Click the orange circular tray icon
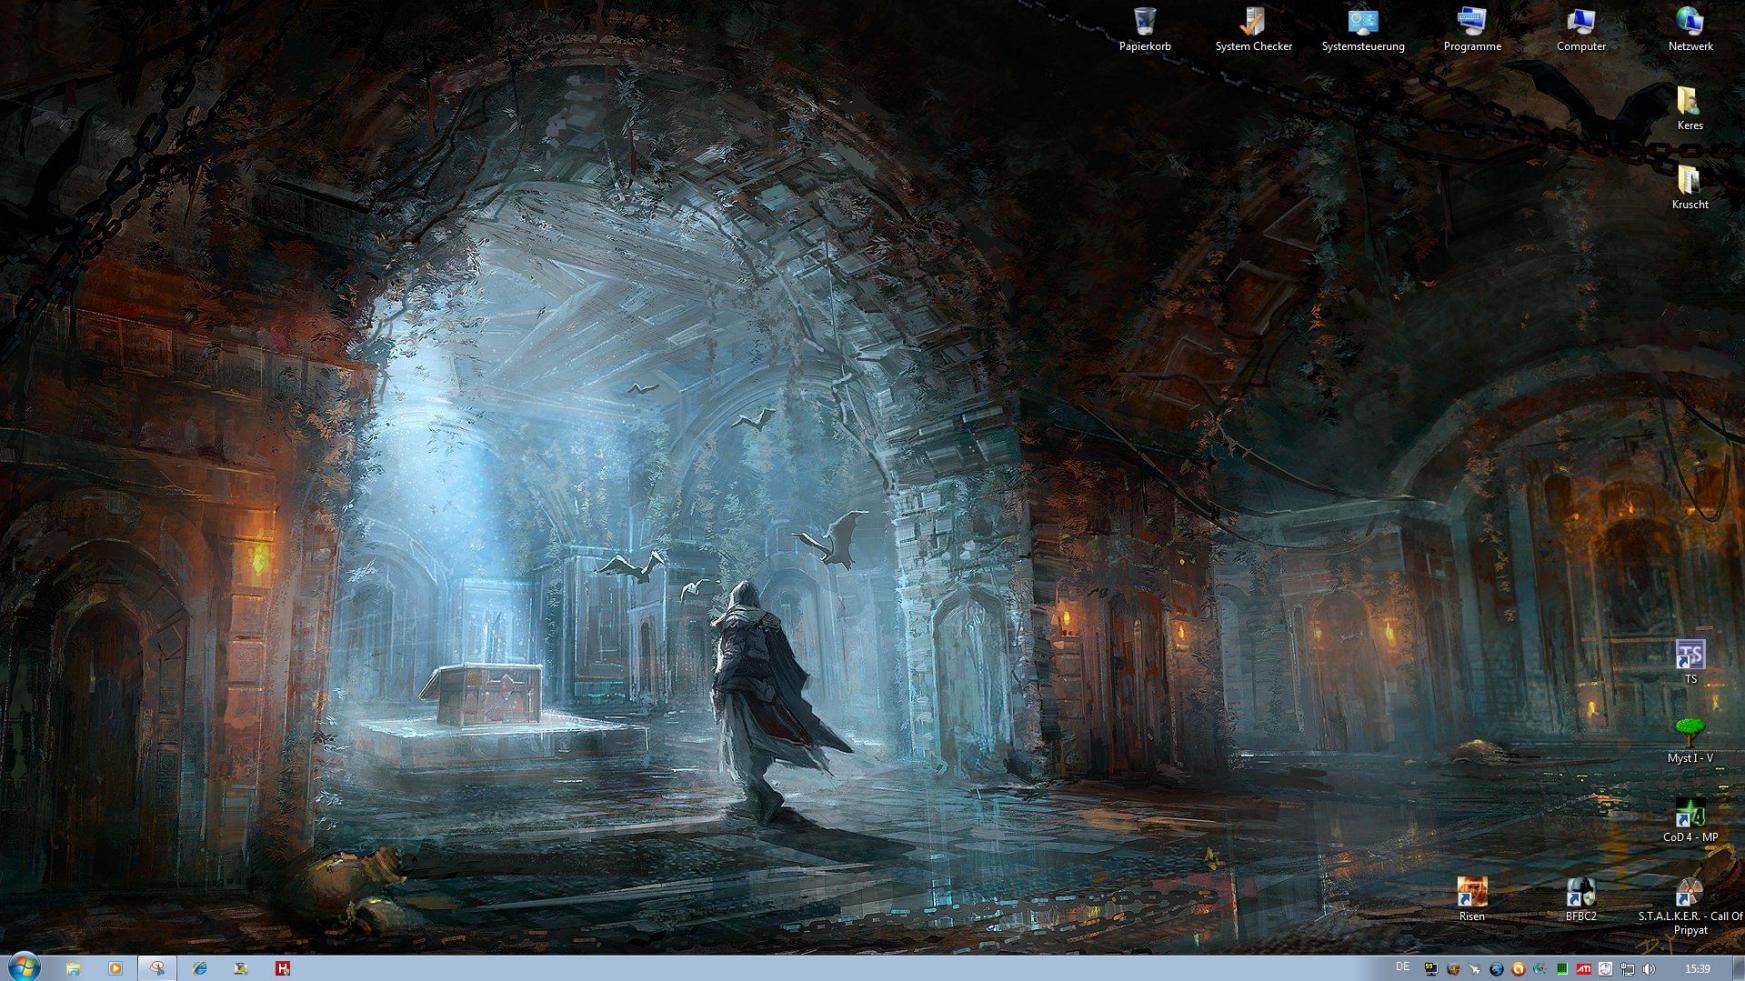The width and height of the screenshot is (1745, 981). tap(1518, 969)
